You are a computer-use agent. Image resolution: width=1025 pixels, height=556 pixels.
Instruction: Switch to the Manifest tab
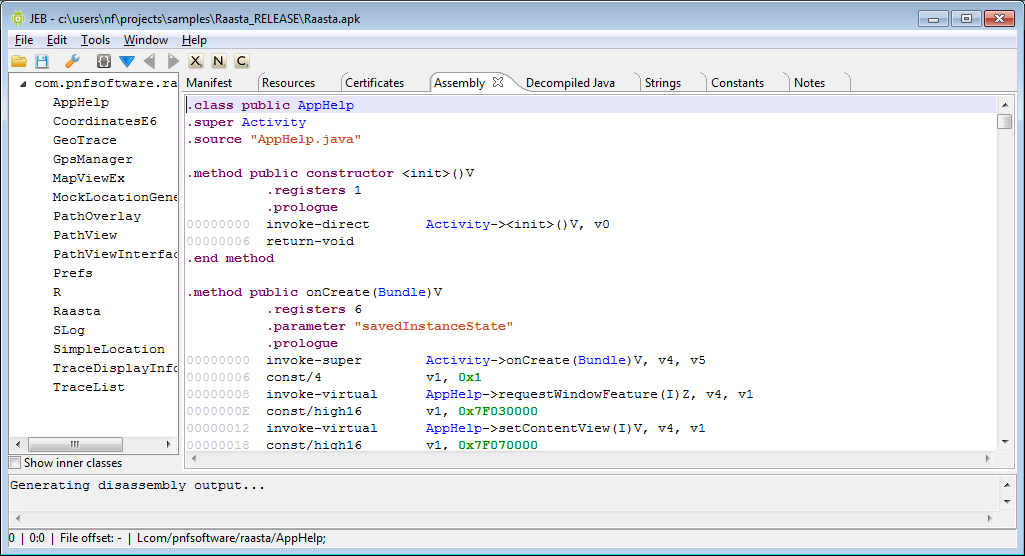(209, 83)
